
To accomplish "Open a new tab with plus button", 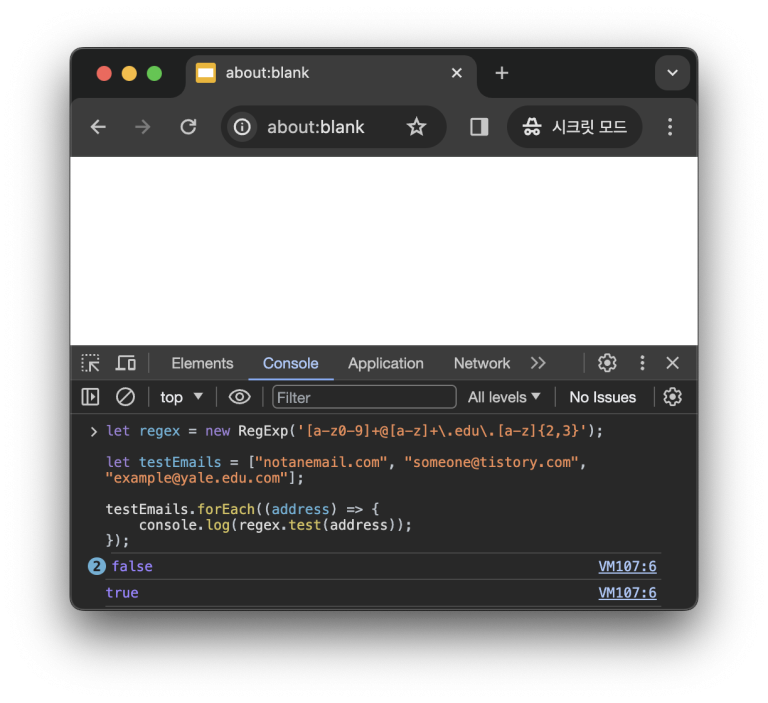I will click(x=502, y=73).
